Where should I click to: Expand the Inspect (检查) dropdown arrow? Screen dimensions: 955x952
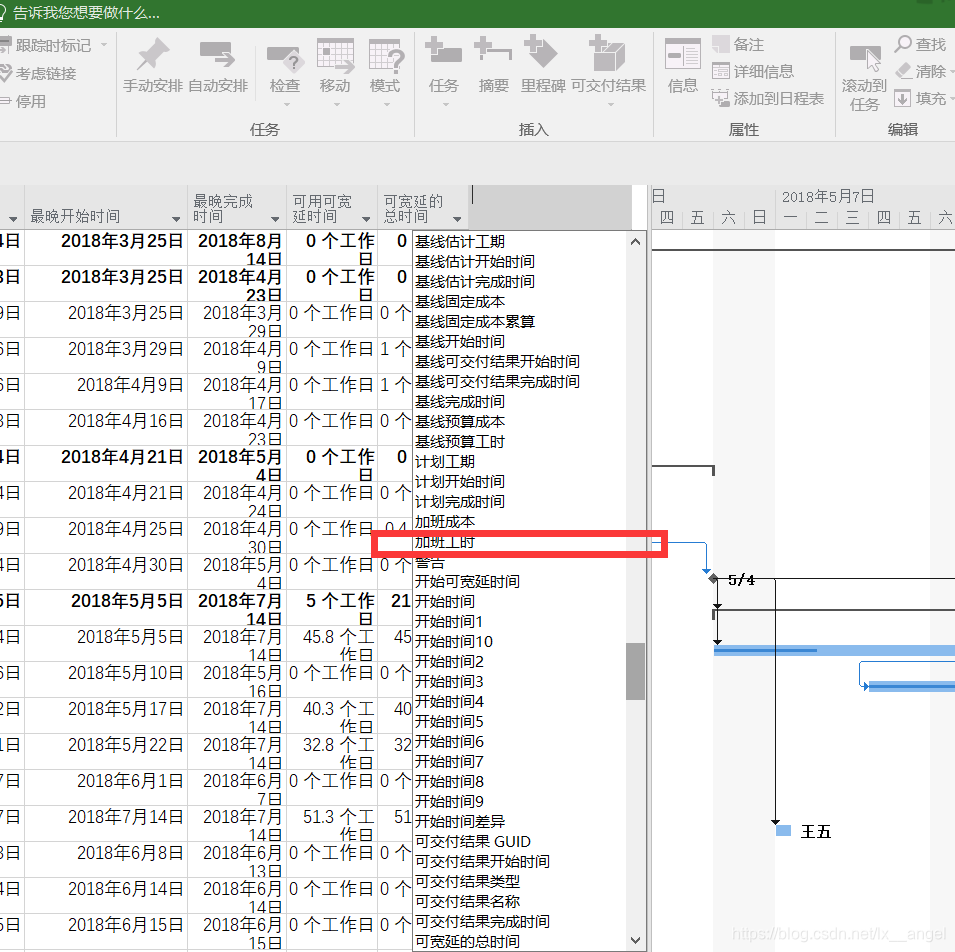286,105
